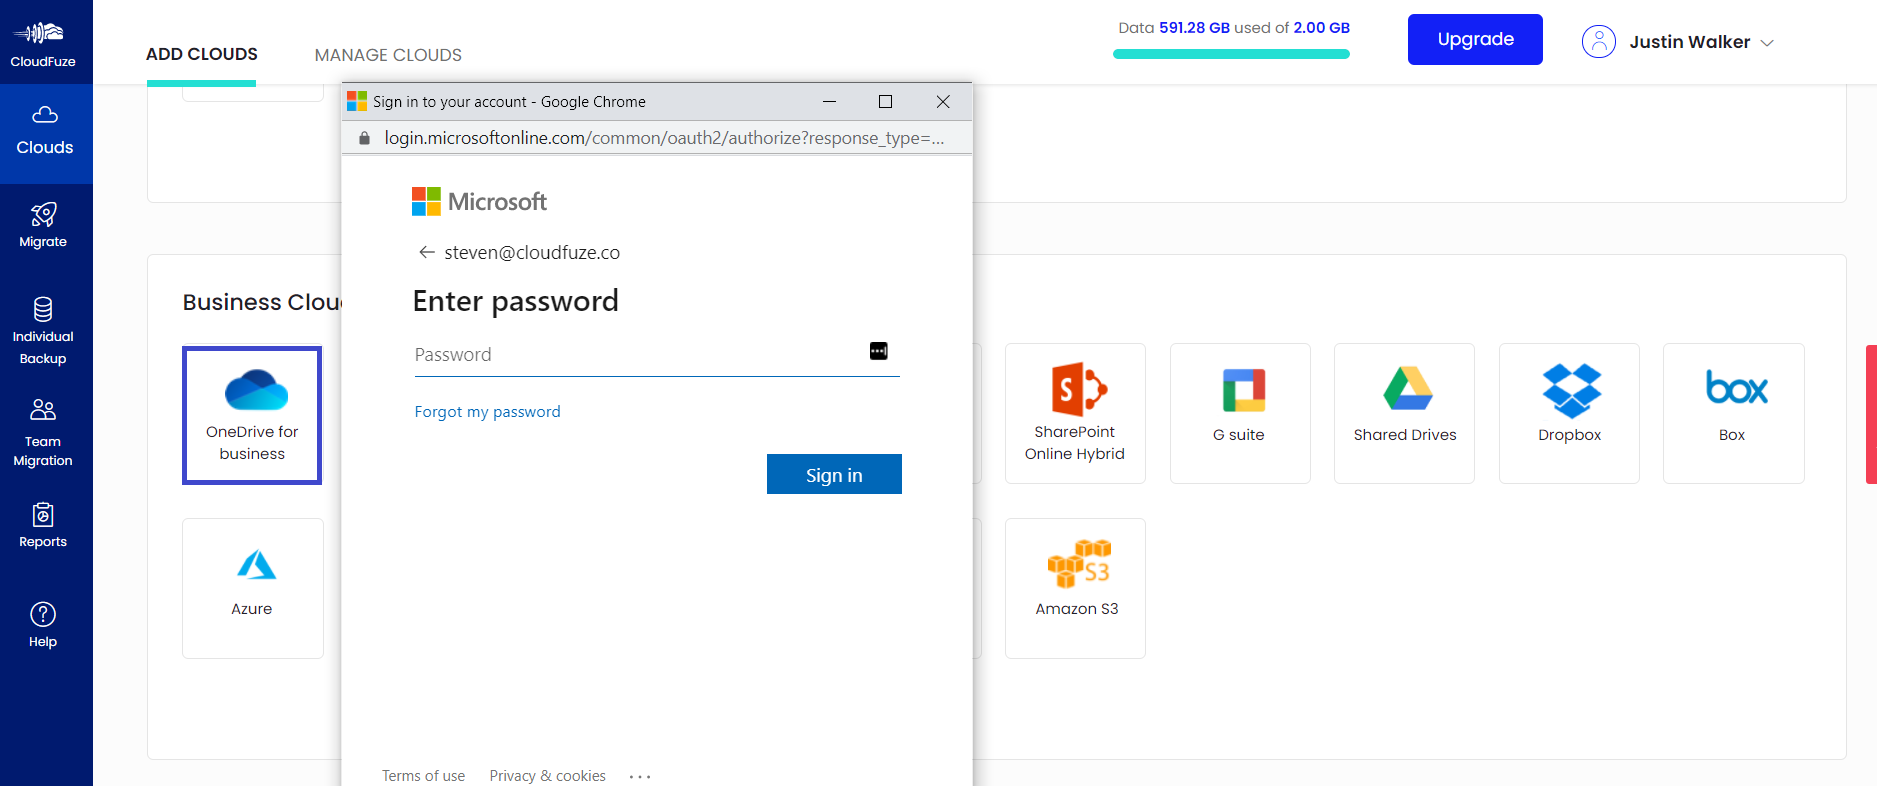Select the Box cloud tile

1733,414
